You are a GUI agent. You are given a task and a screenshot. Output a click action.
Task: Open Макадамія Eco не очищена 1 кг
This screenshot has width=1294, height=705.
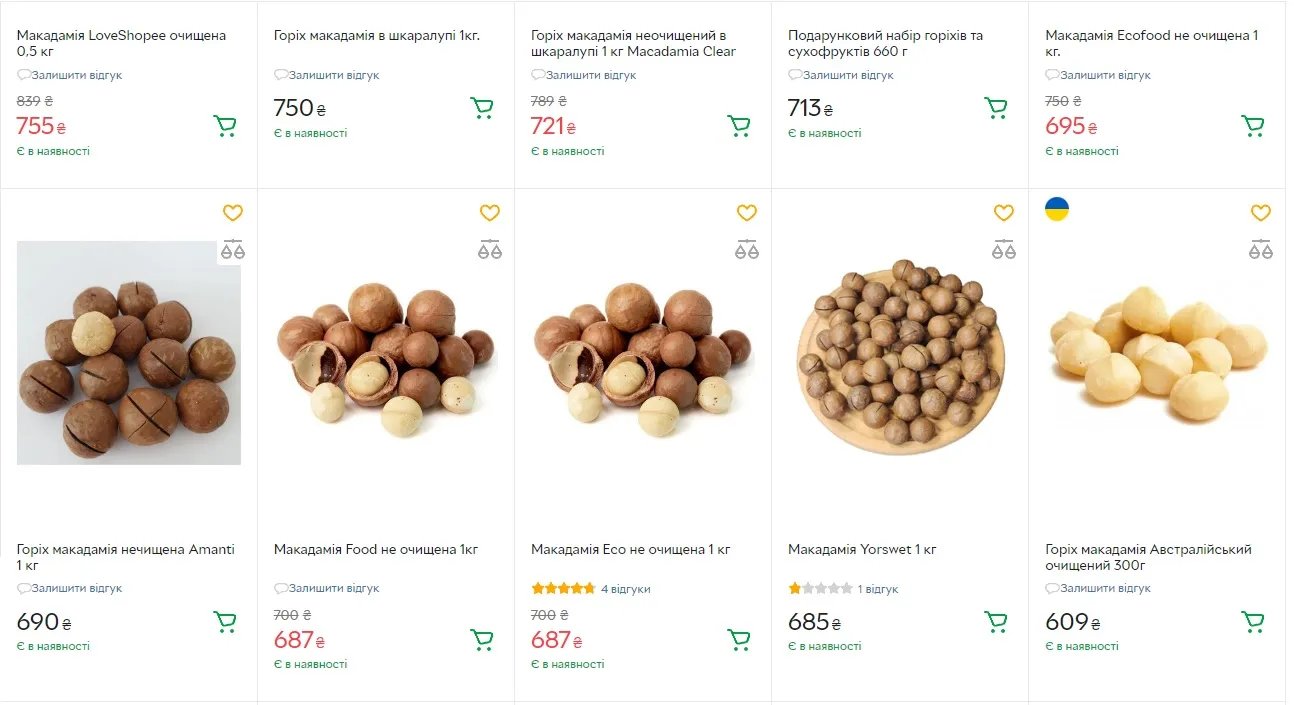pos(630,549)
